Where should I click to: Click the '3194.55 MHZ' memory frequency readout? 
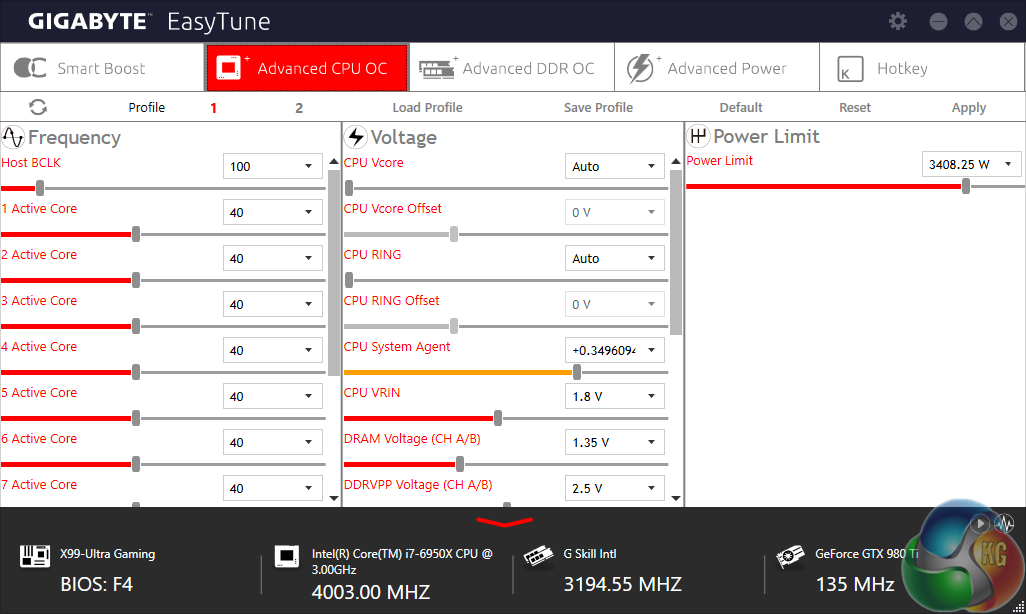click(x=623, y=584)
